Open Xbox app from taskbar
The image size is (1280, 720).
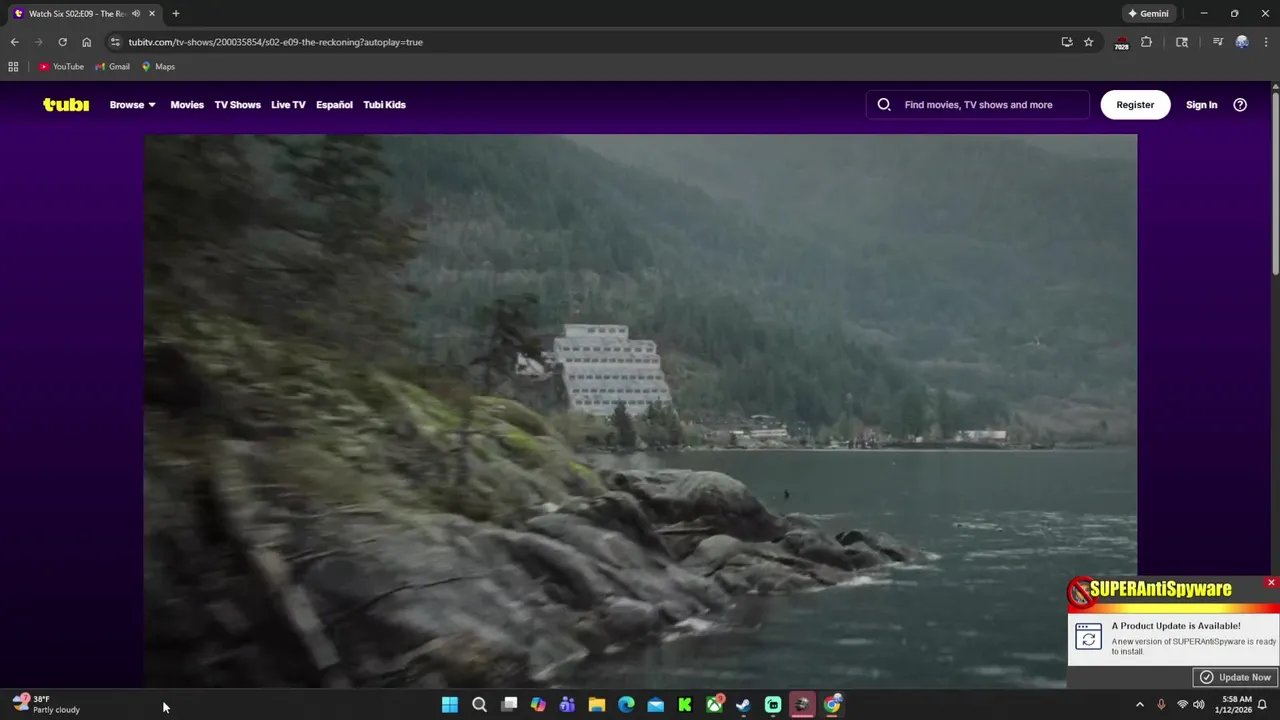pyautogui.click(x=714, y=705)
